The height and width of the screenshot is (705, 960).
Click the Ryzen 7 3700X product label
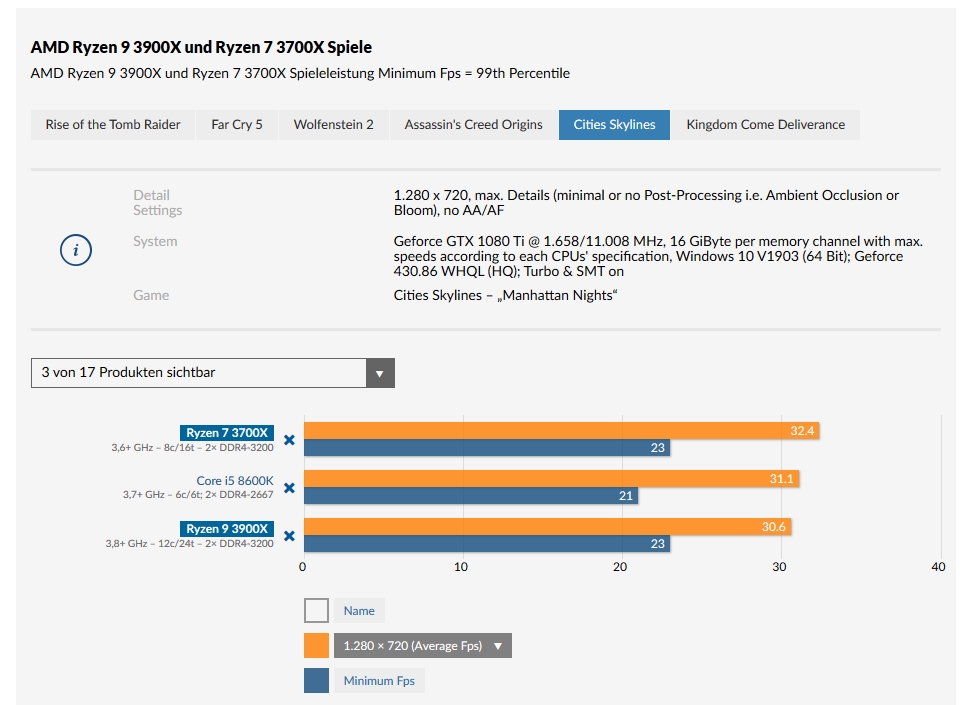pyautogui.click(x=227, y=433)
